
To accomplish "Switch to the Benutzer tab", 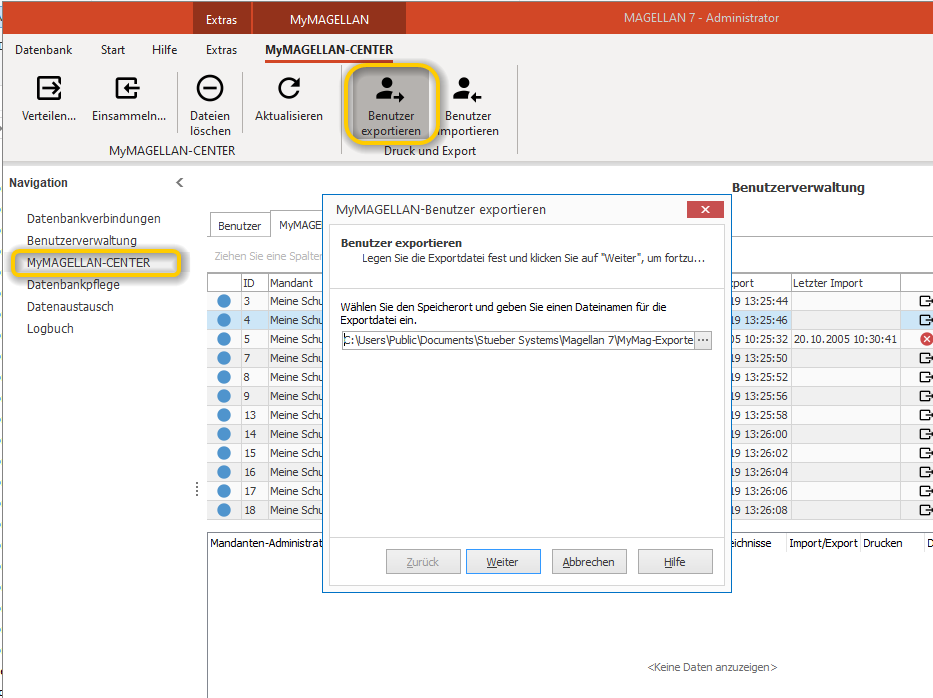I will 239,226.
